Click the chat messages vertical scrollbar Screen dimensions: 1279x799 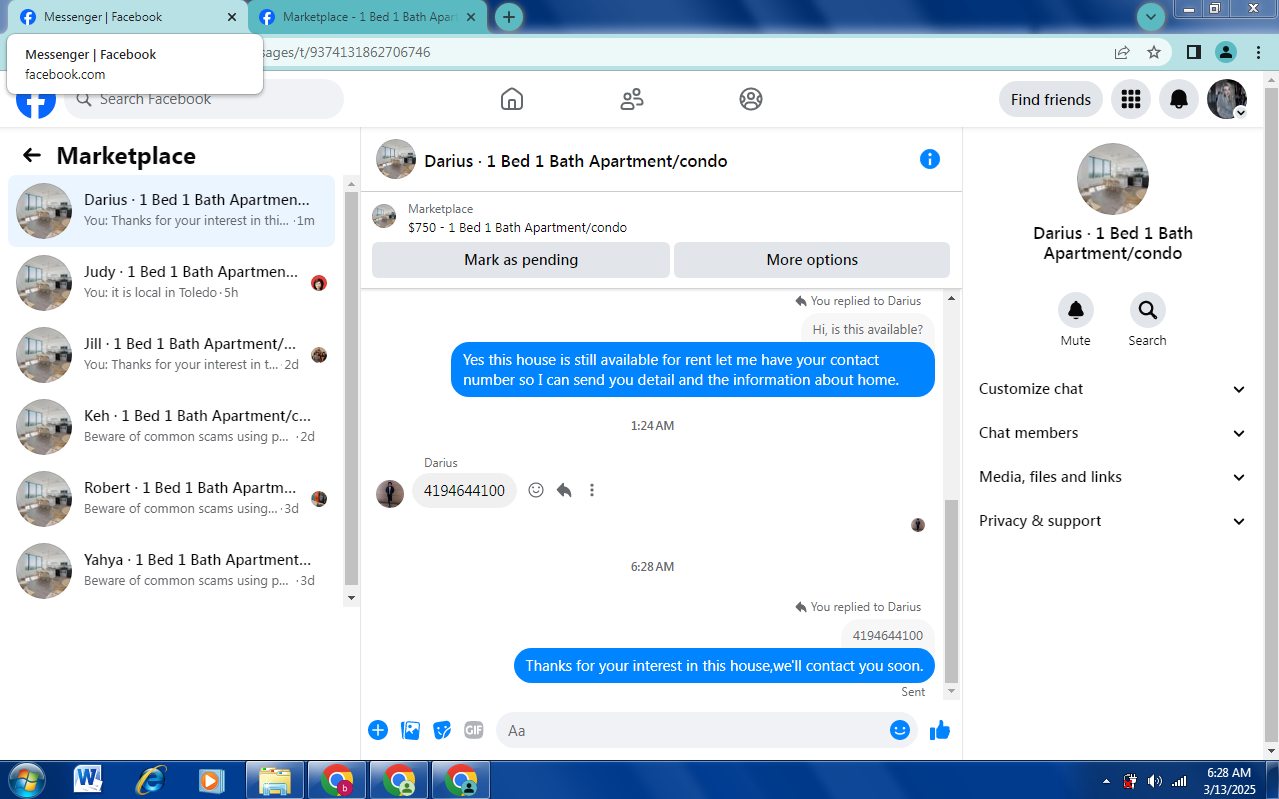pyautogui.click(x=951, y=590)
